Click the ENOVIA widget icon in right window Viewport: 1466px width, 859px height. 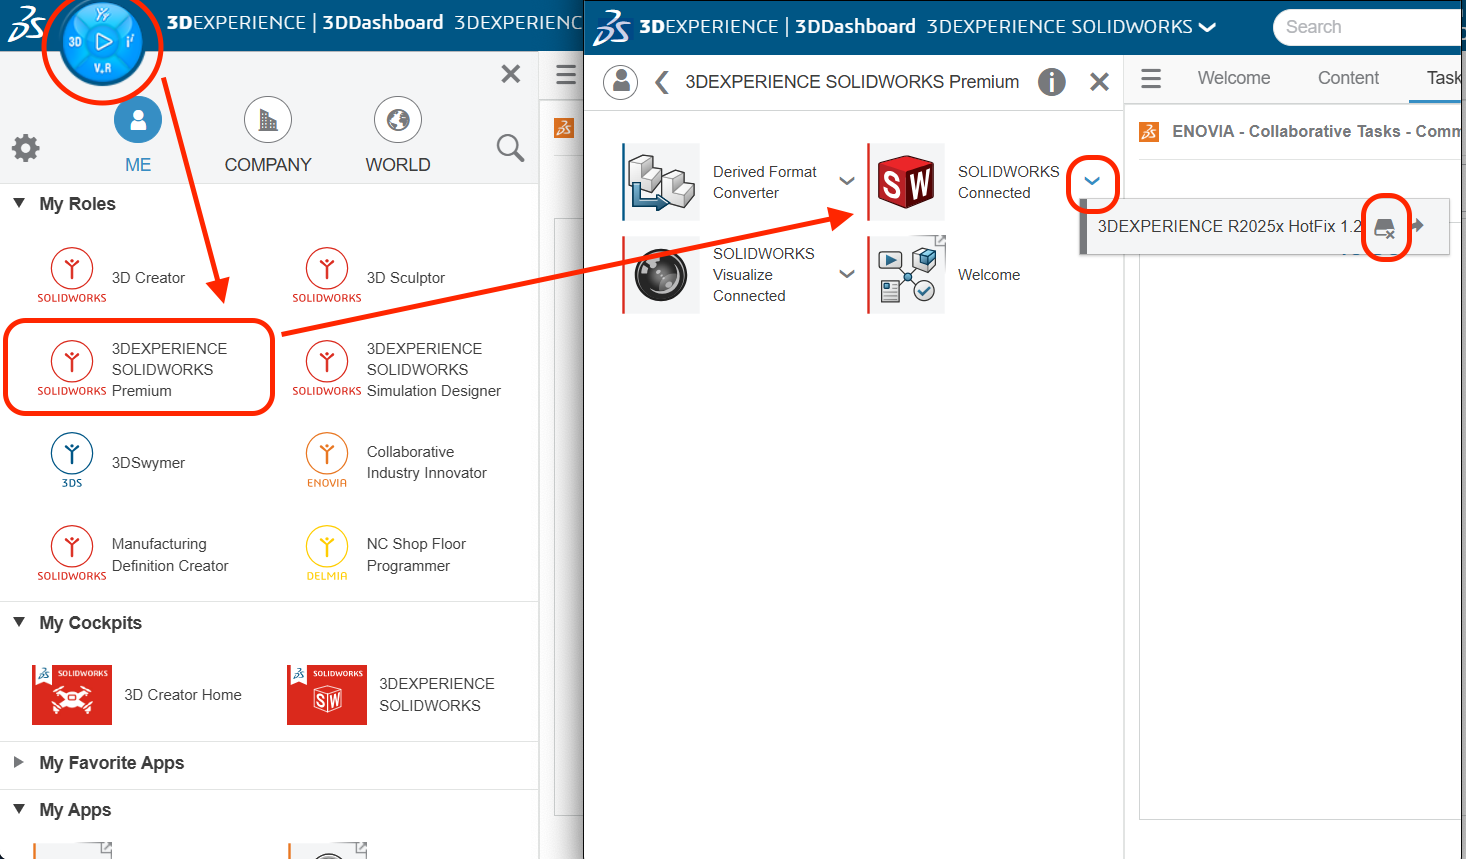1149,131
